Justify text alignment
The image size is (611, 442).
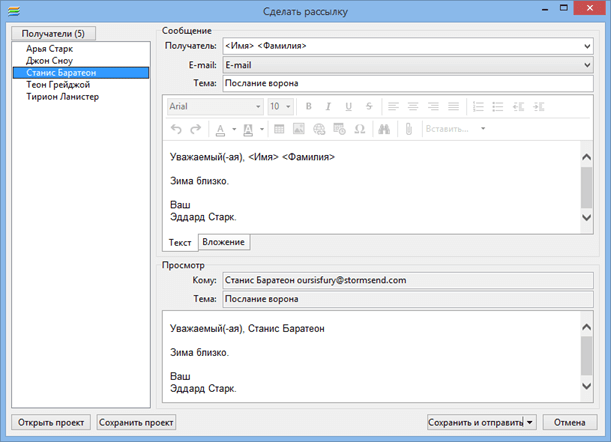click(x=454, y=106)
